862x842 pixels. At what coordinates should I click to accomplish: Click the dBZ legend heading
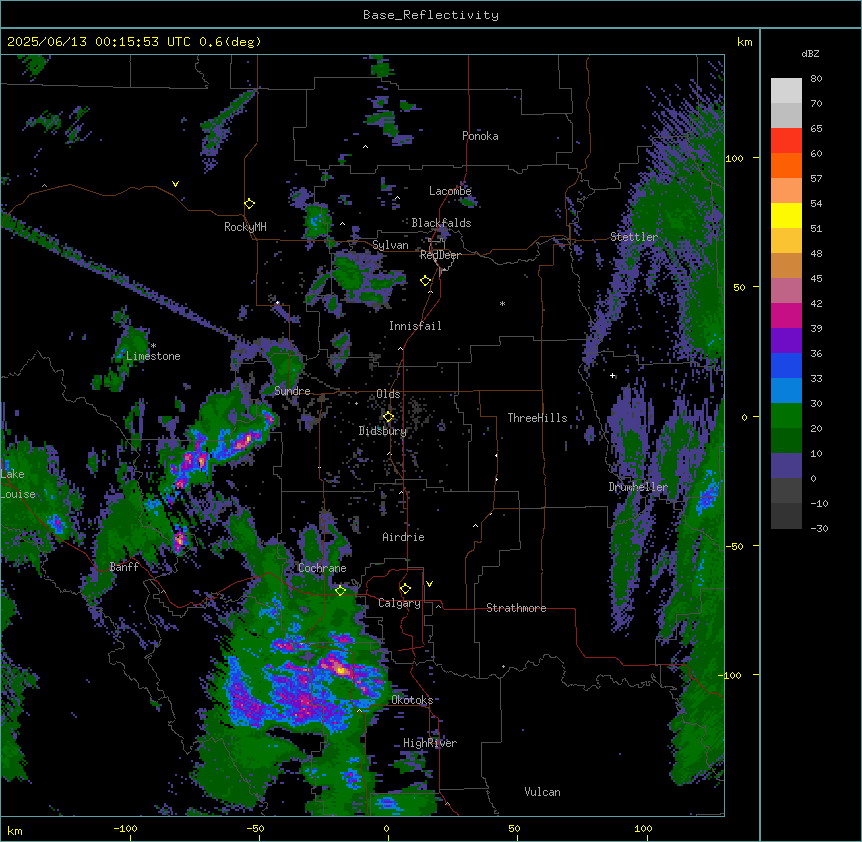pyautogui.click(x=810, y=54)
